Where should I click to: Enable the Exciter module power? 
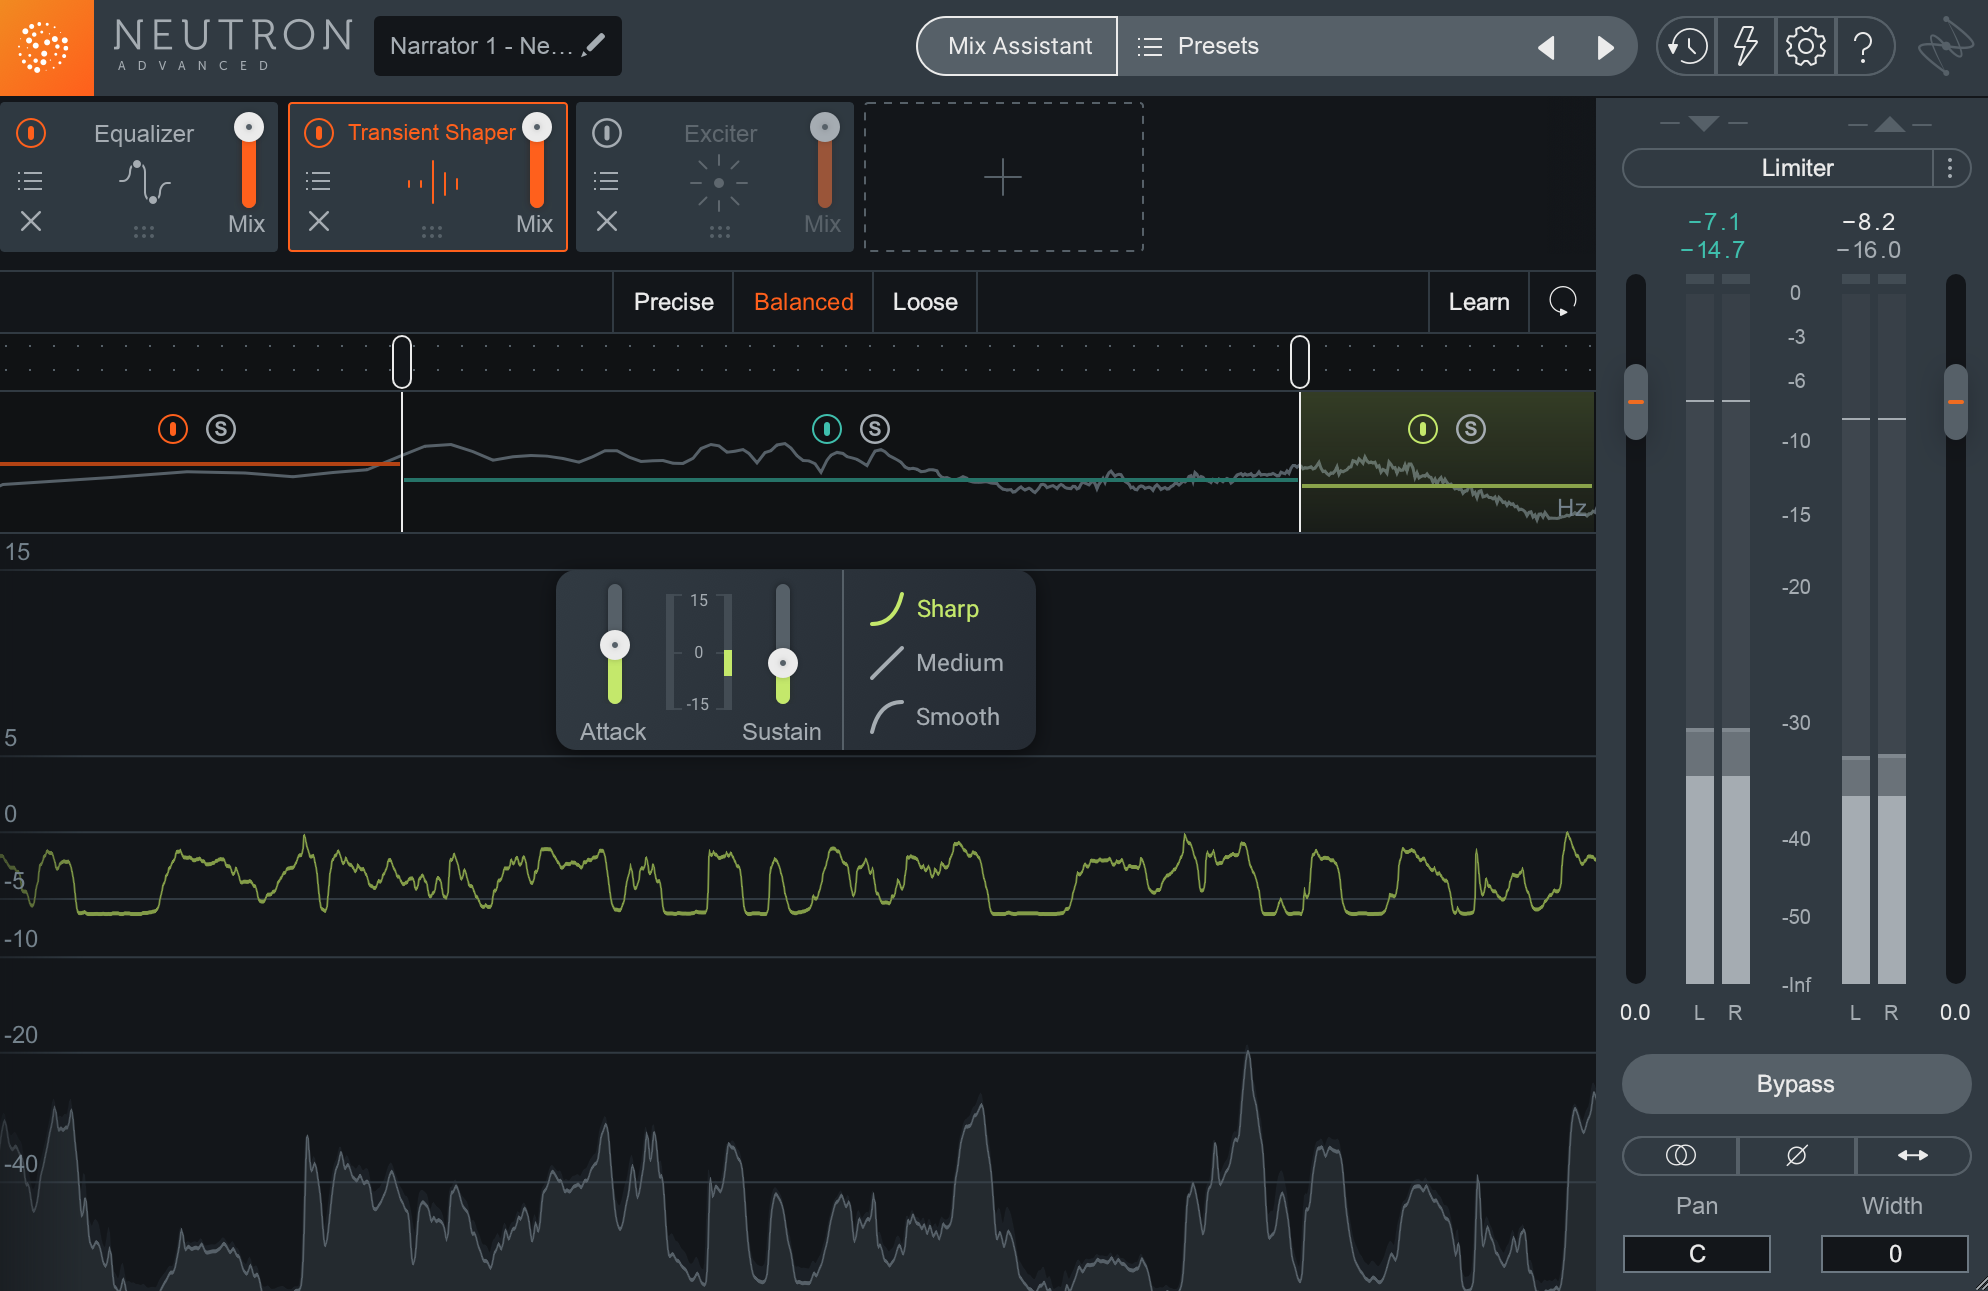(x=607, y=133)
